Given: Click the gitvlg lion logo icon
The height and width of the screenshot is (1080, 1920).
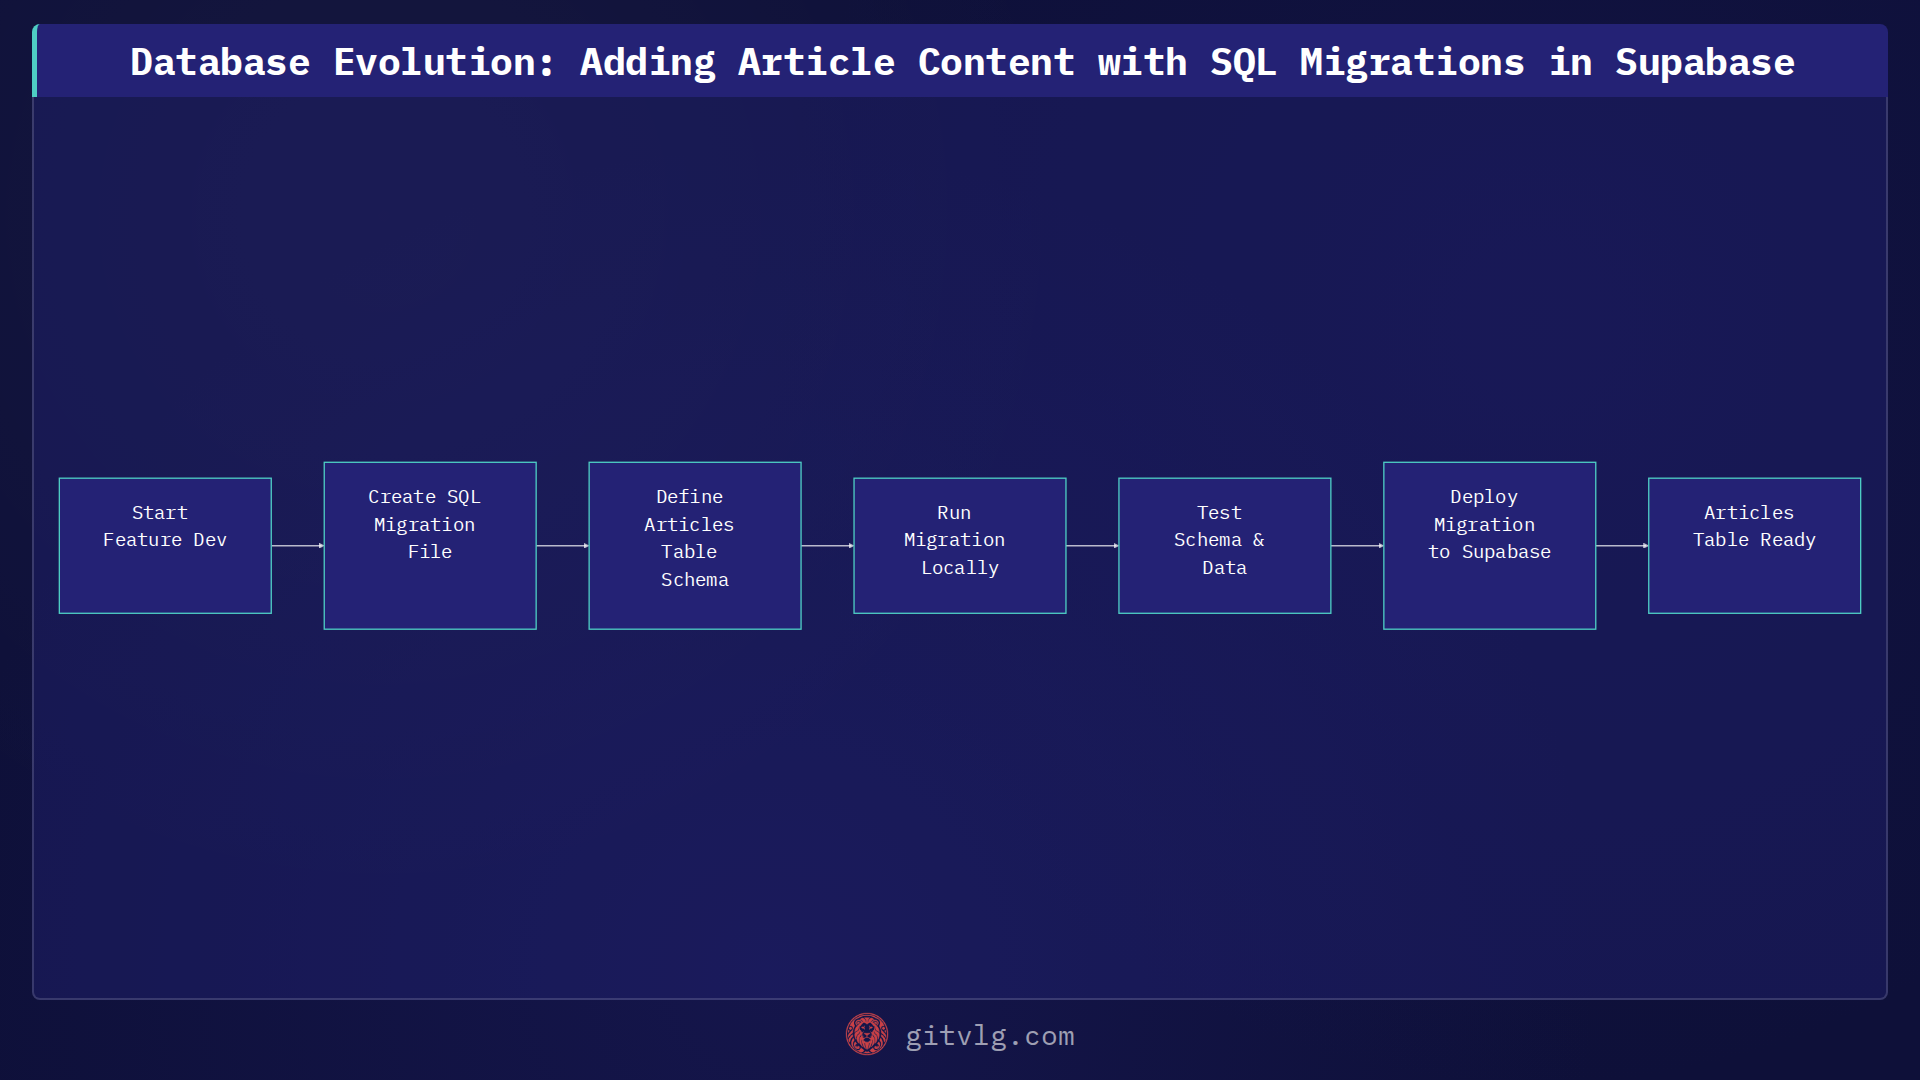Looking at the screenshot, I should 867,1035.
